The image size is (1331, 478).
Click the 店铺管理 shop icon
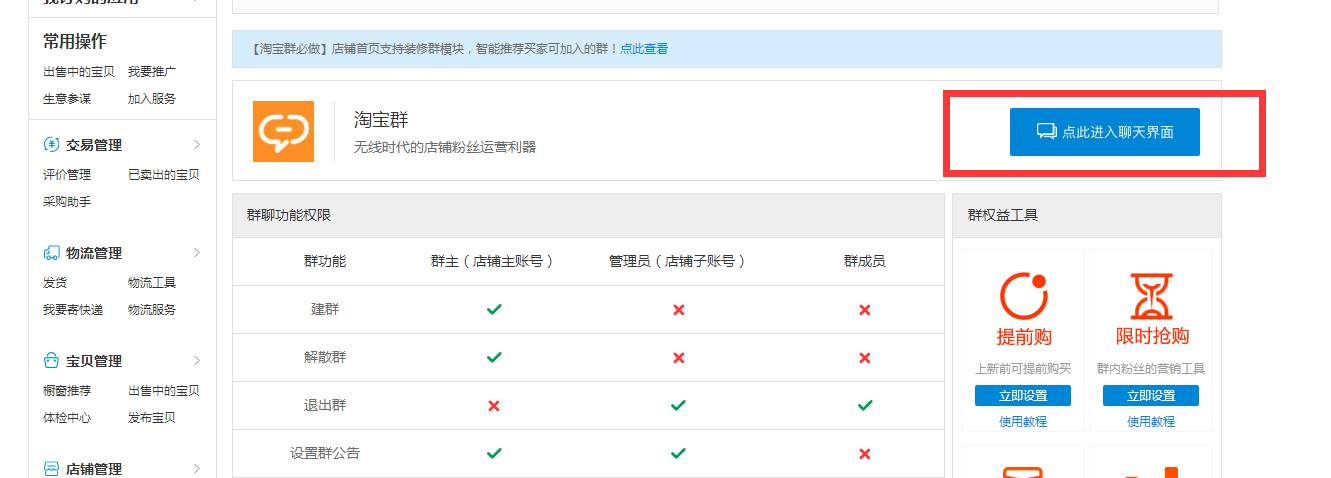click(51, 469)
